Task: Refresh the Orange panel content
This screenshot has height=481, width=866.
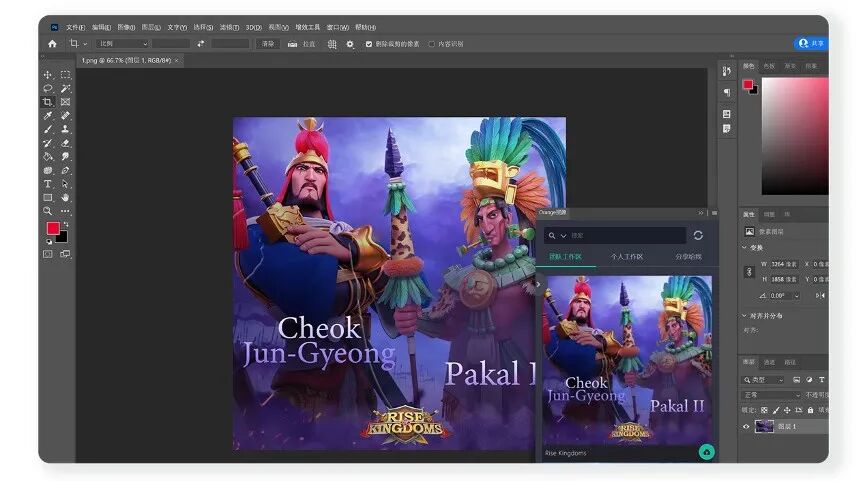Action: click(698, 236)
